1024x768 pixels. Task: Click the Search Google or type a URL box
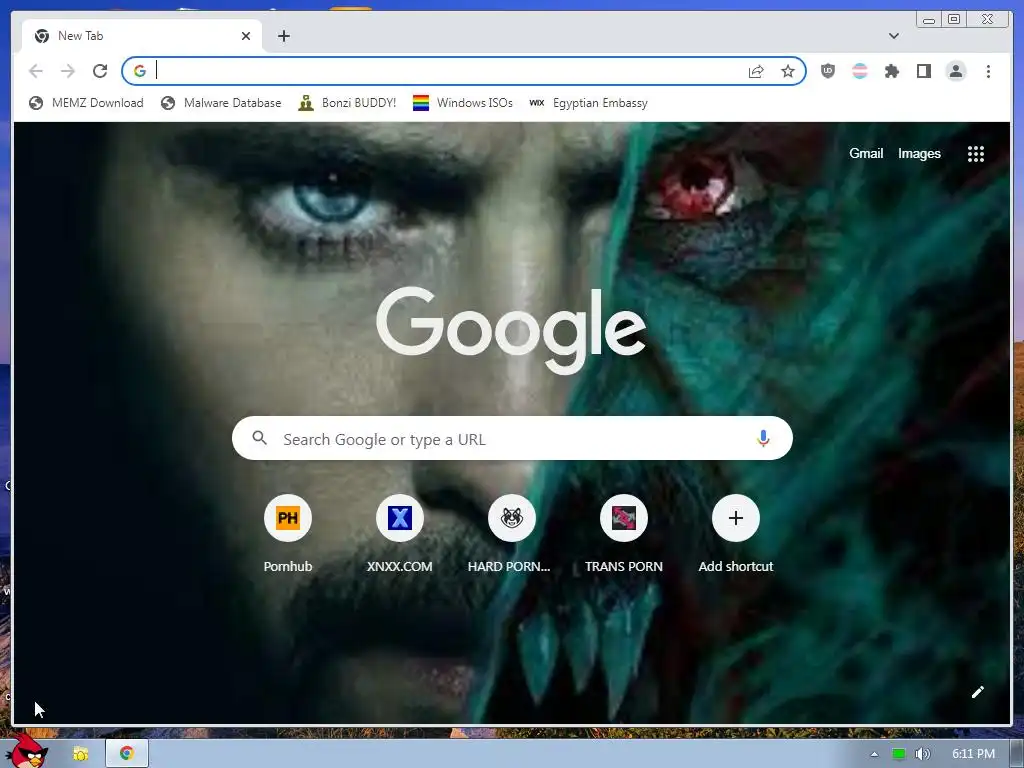(512, 439)
